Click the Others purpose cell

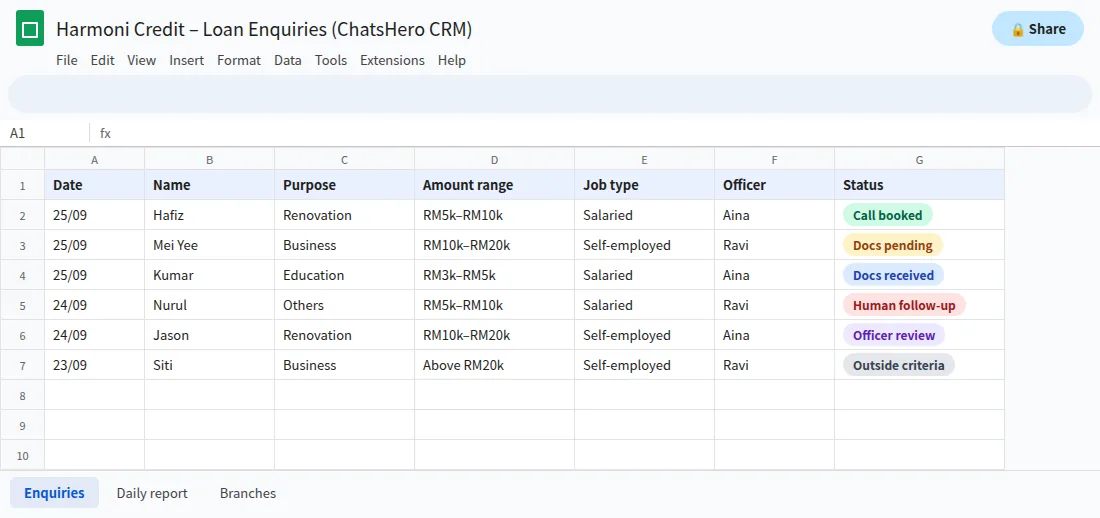pos(344,305)
